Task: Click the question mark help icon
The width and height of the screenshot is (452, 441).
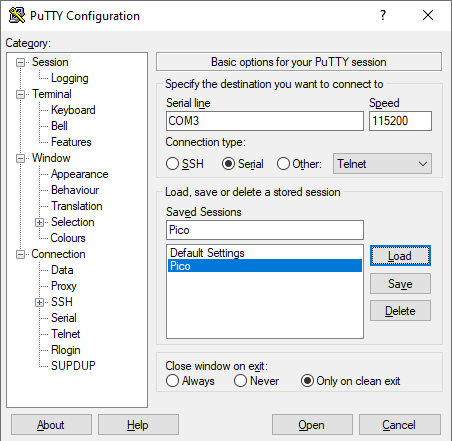Action: pos(383,15)
